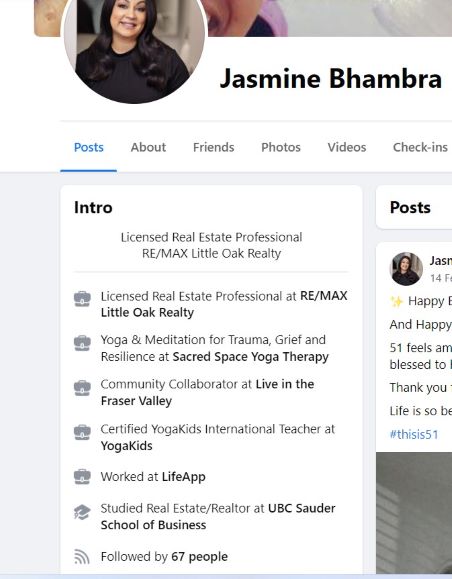Click the #thisis51 hashtag
Screen dimensions: 452x579
point(414,434)
